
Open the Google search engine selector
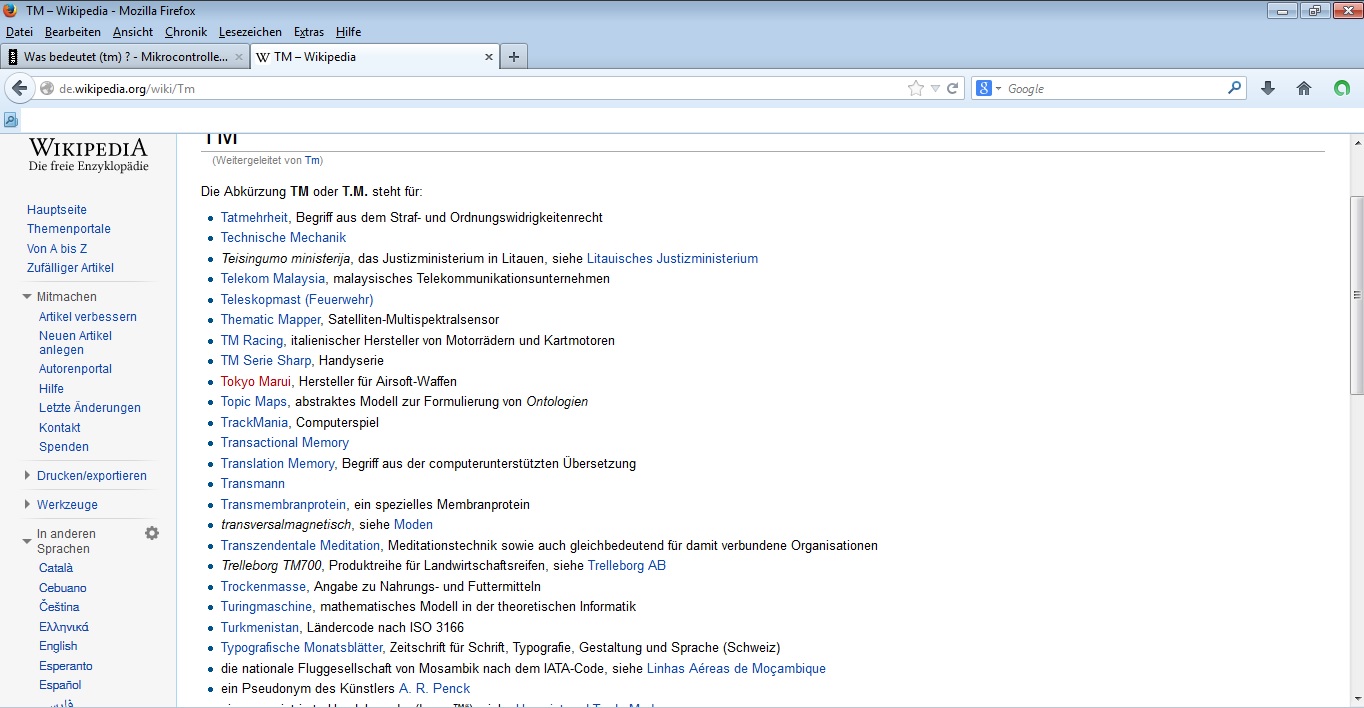pos(987,88)
